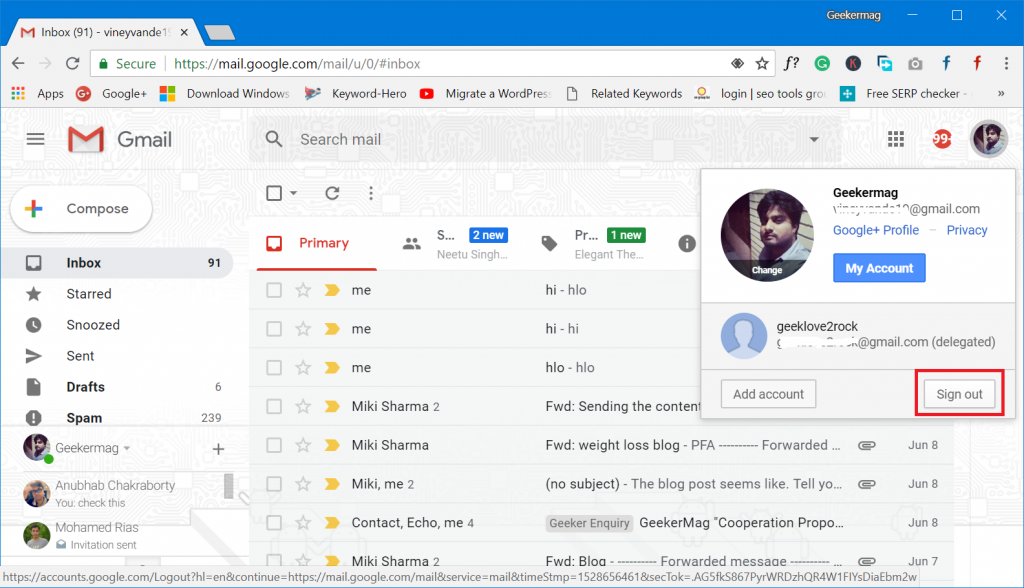Bookmark the page with the star icon
The height and width of the screenshot is (588, 1024).
[x=762, y=63]
